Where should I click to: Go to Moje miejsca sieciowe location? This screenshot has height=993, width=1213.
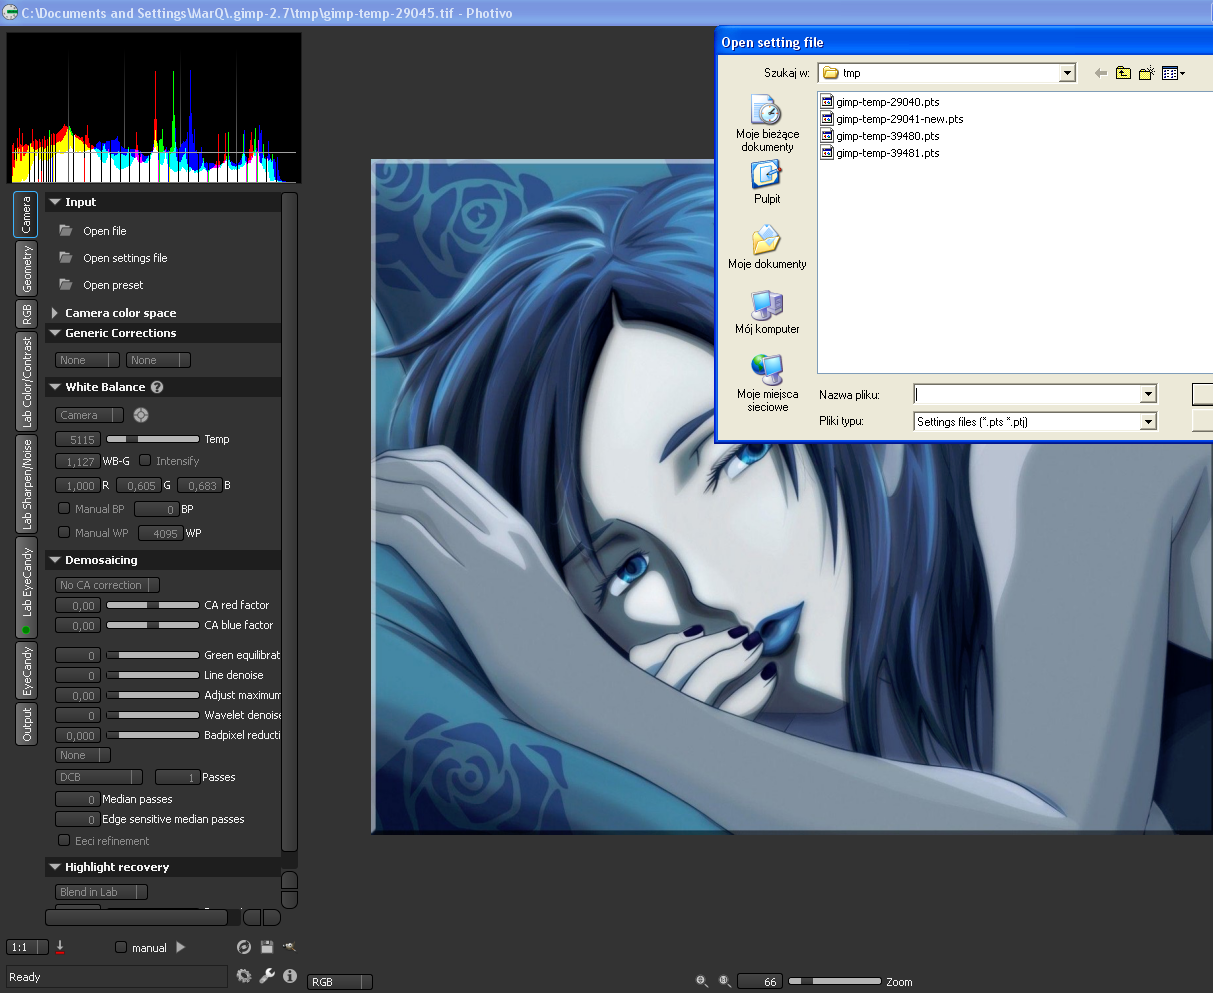767,383
